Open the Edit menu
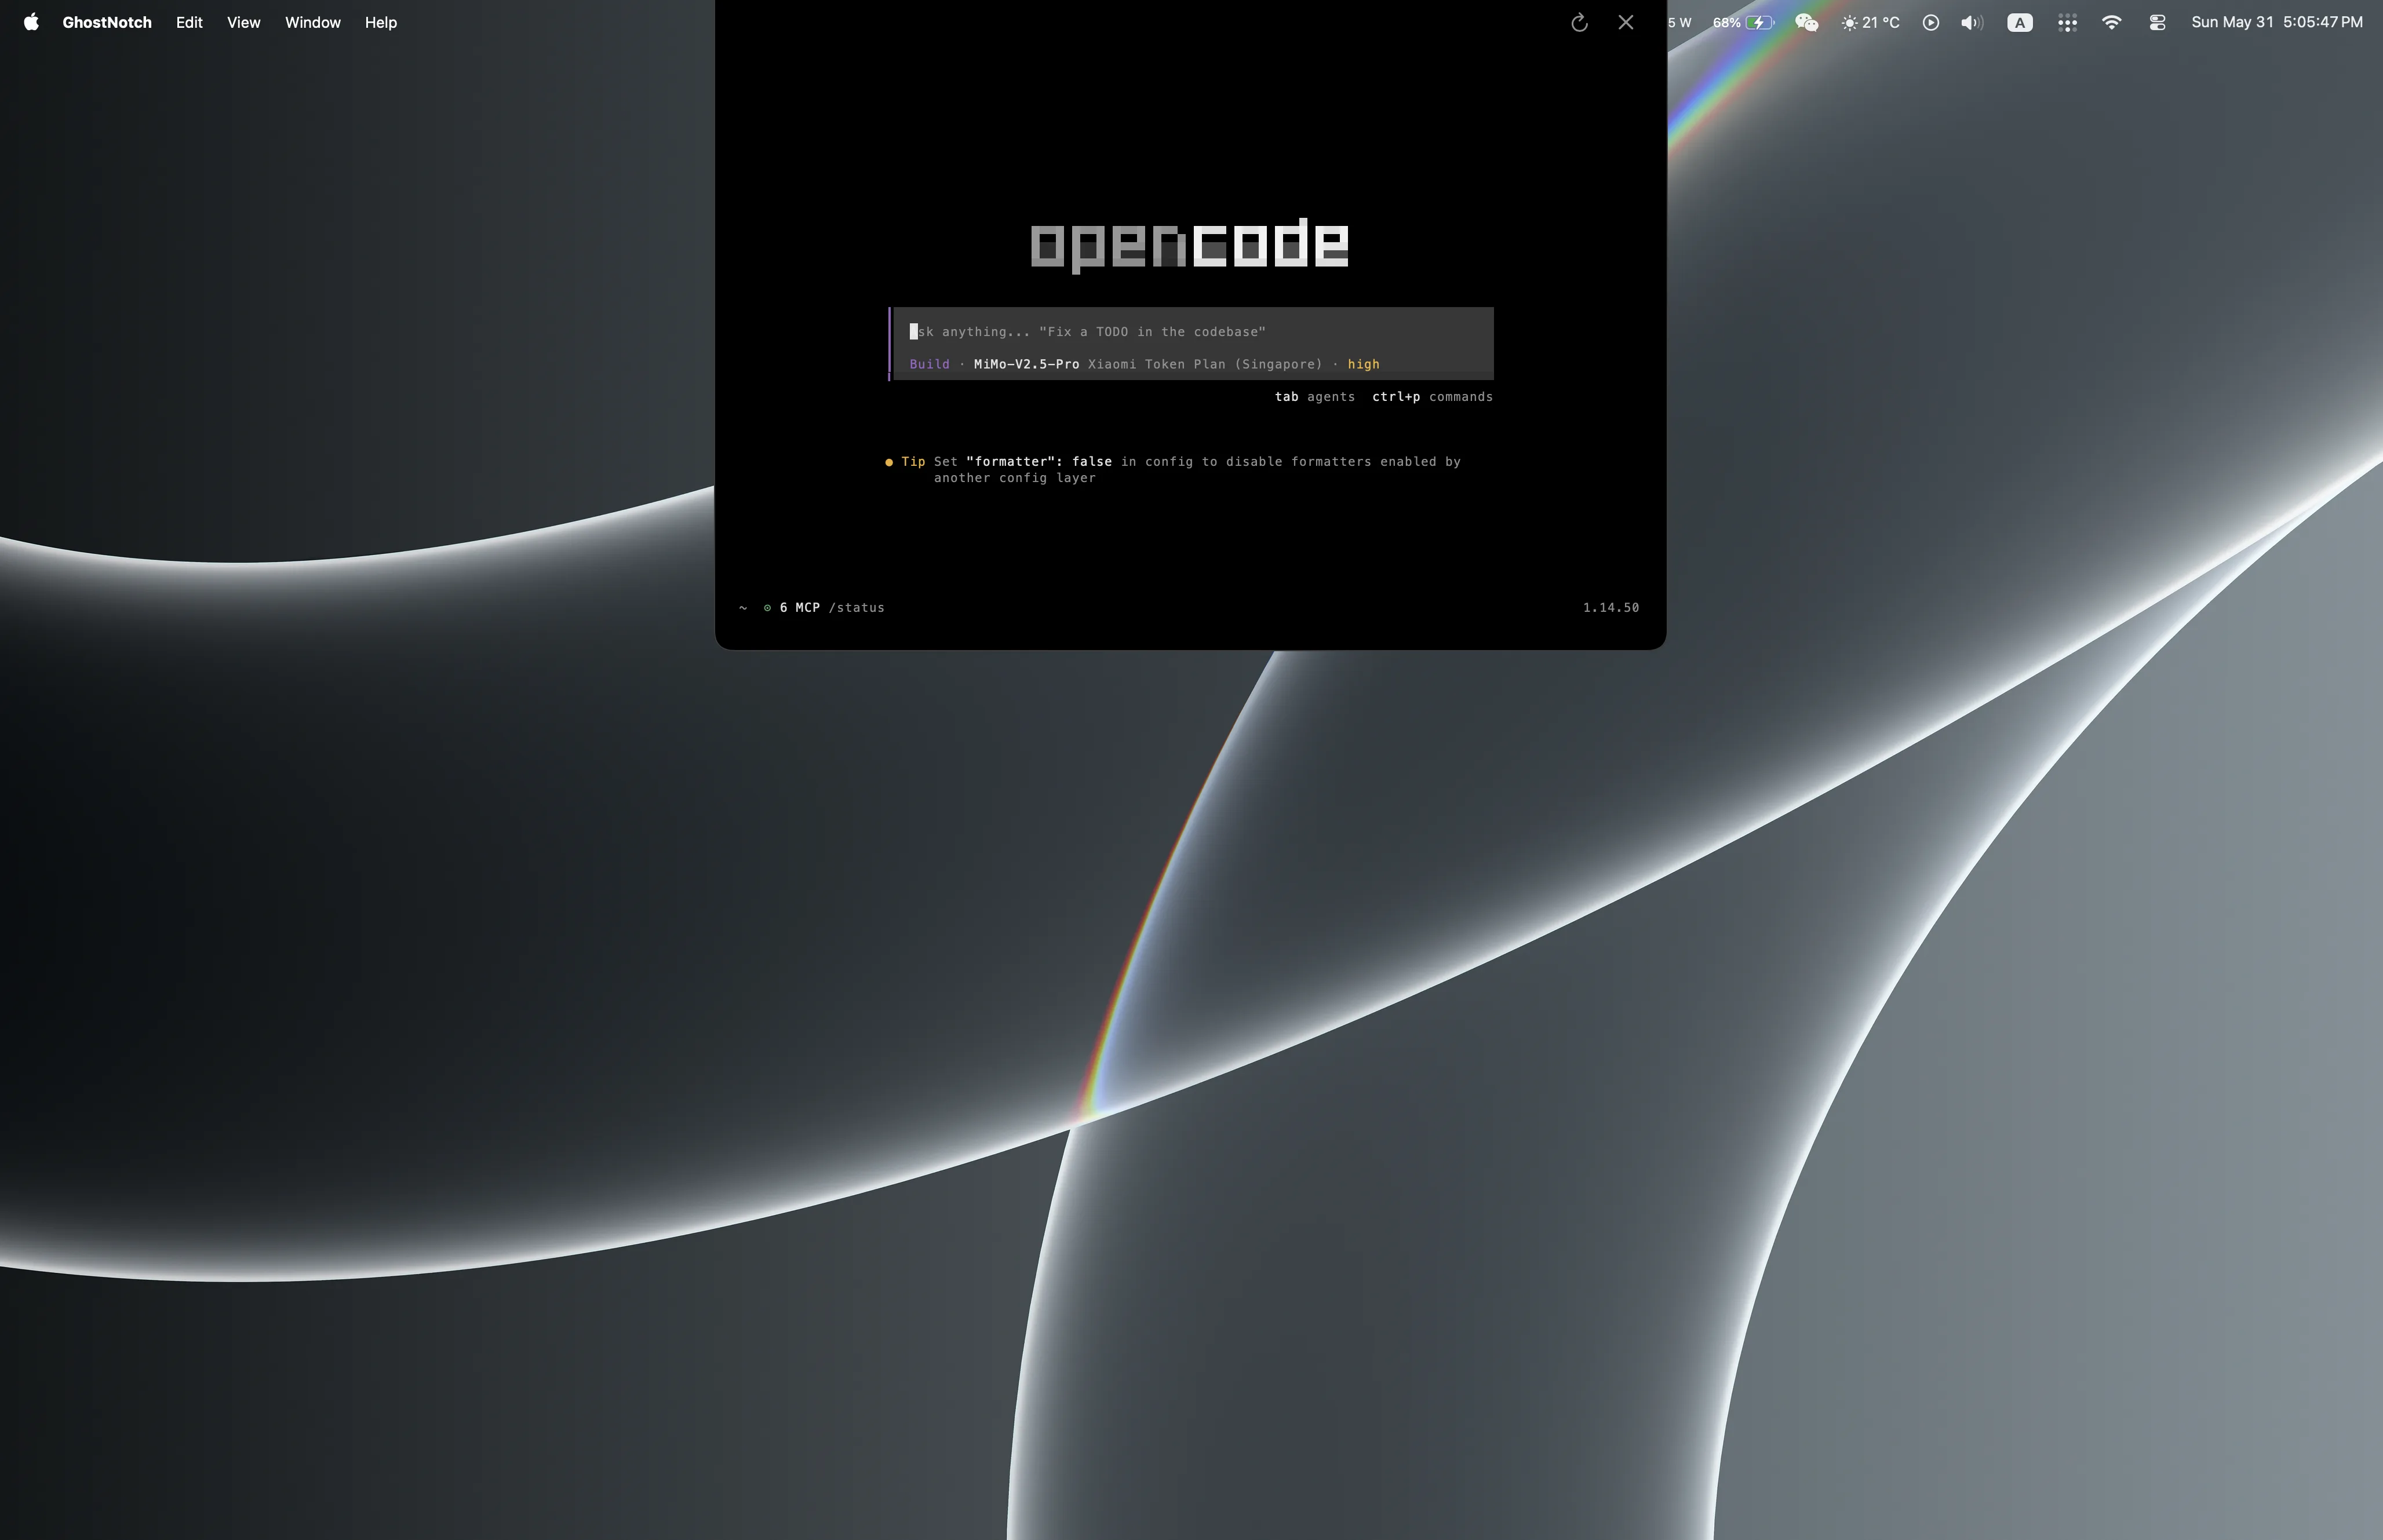2383x1540 pixels. point(189,22)
